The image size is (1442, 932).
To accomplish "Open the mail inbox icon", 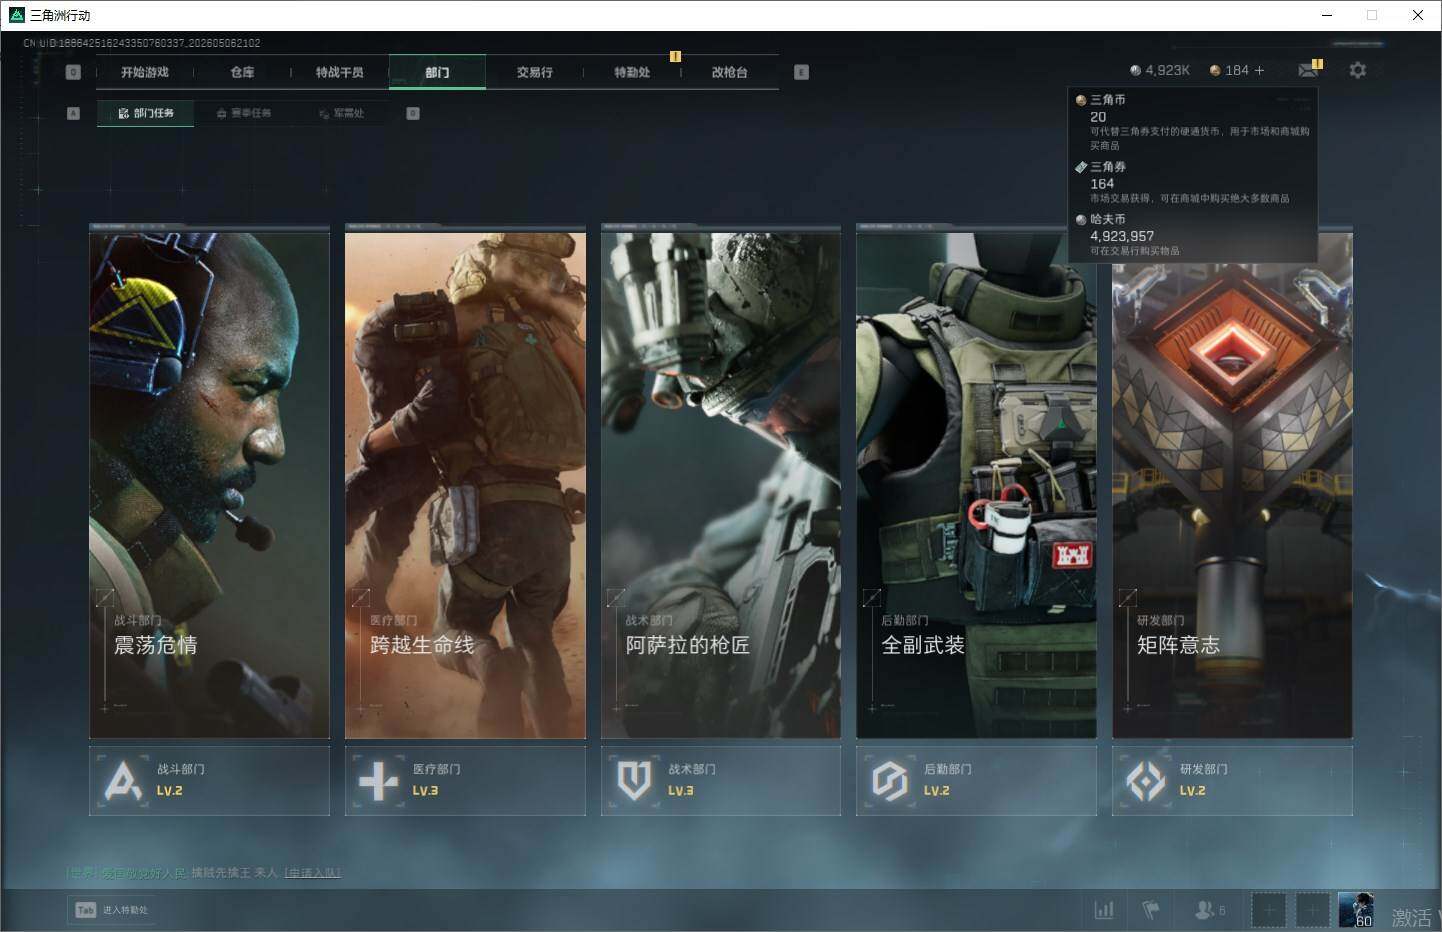I will pyautogui.click(x=1308, y=70).
